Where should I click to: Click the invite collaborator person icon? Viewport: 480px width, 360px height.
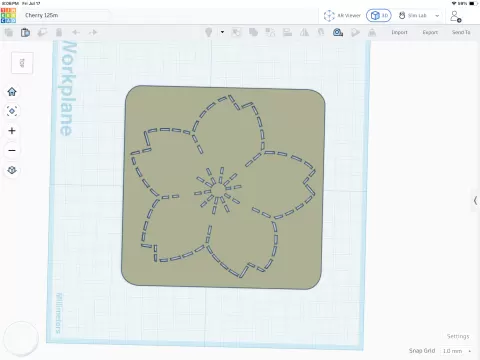click(455, 16)
